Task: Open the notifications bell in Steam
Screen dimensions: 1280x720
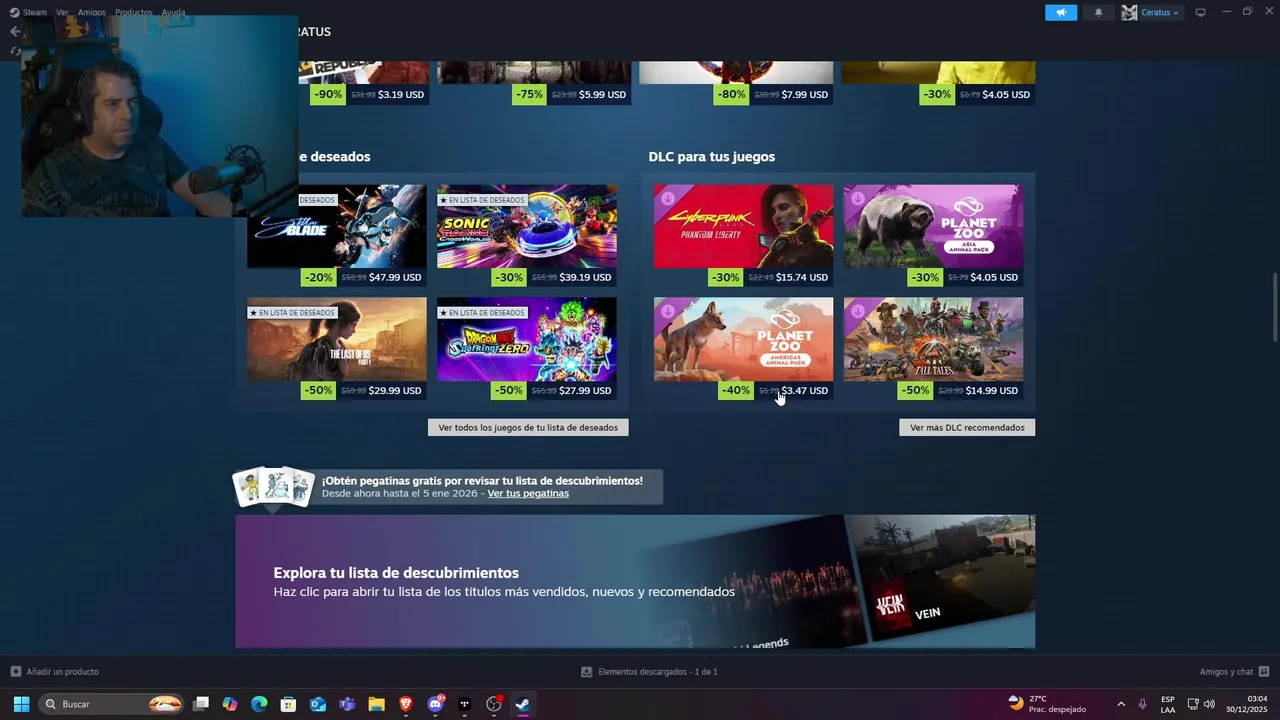Action: click(x=1099, y=12)
